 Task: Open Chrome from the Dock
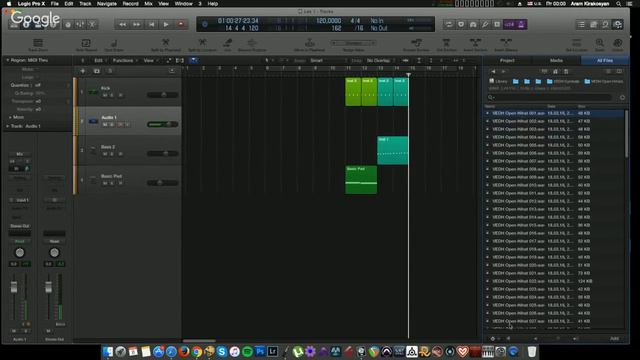197,351
